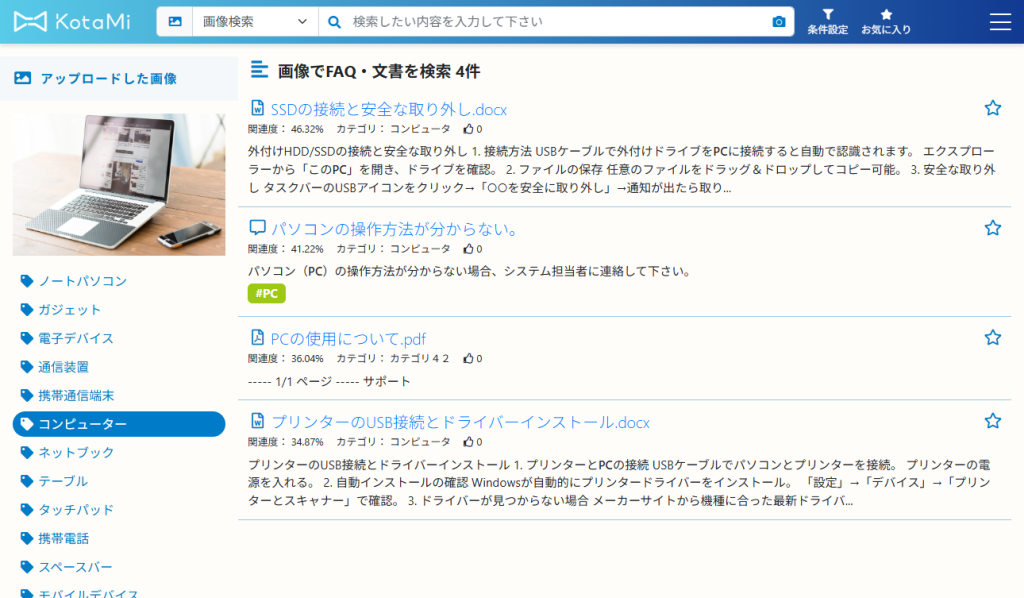The image size is (1024, 598).
Task: Select the ノートパソコン tag
Action: coord(82,281)
